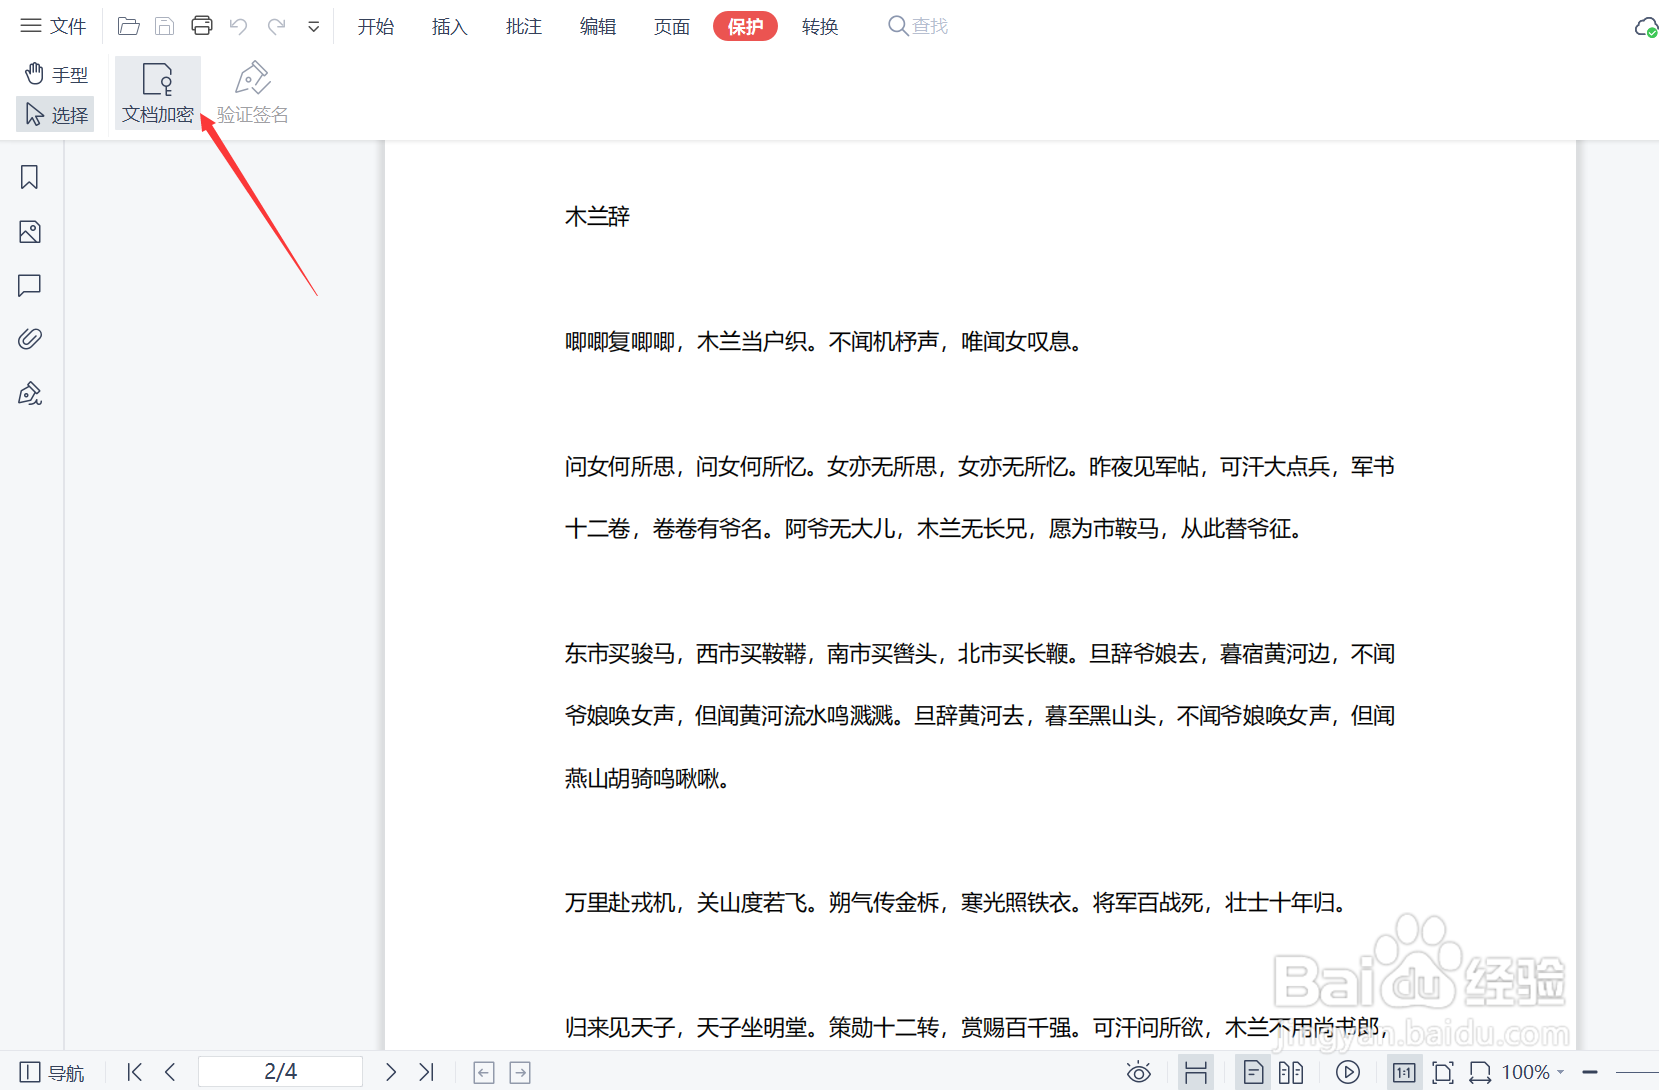The width and height of the screenshot is (1659, 1090).
Task: Click the redo arrow icon
Action: 276,26
